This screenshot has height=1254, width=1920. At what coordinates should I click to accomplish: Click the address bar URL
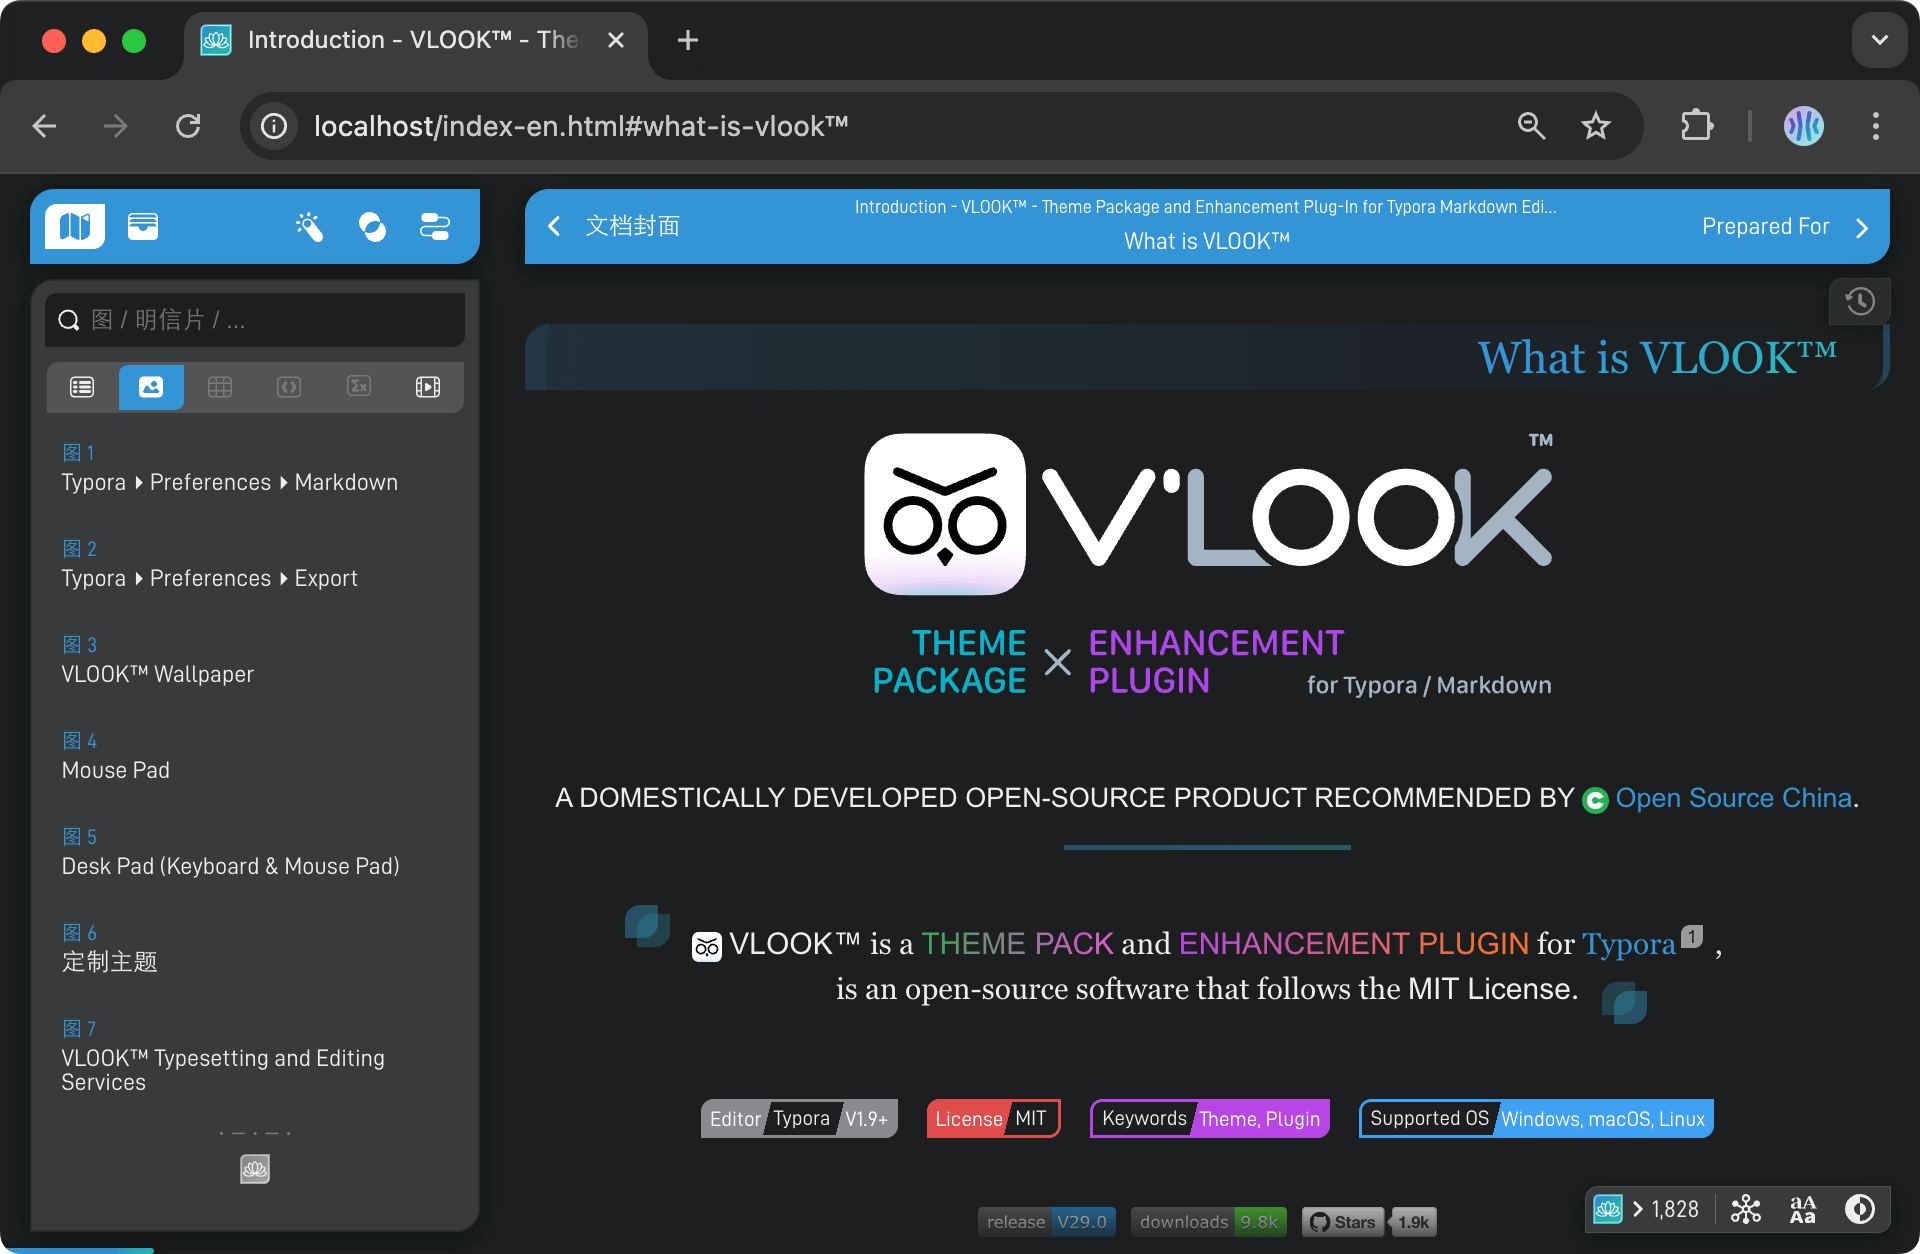[581, 126]
